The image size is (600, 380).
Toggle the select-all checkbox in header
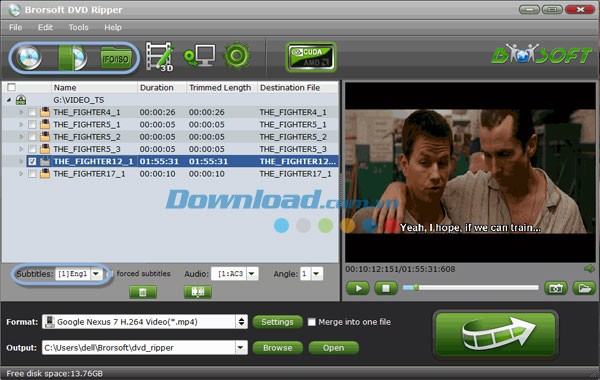[x=11, y=87]
